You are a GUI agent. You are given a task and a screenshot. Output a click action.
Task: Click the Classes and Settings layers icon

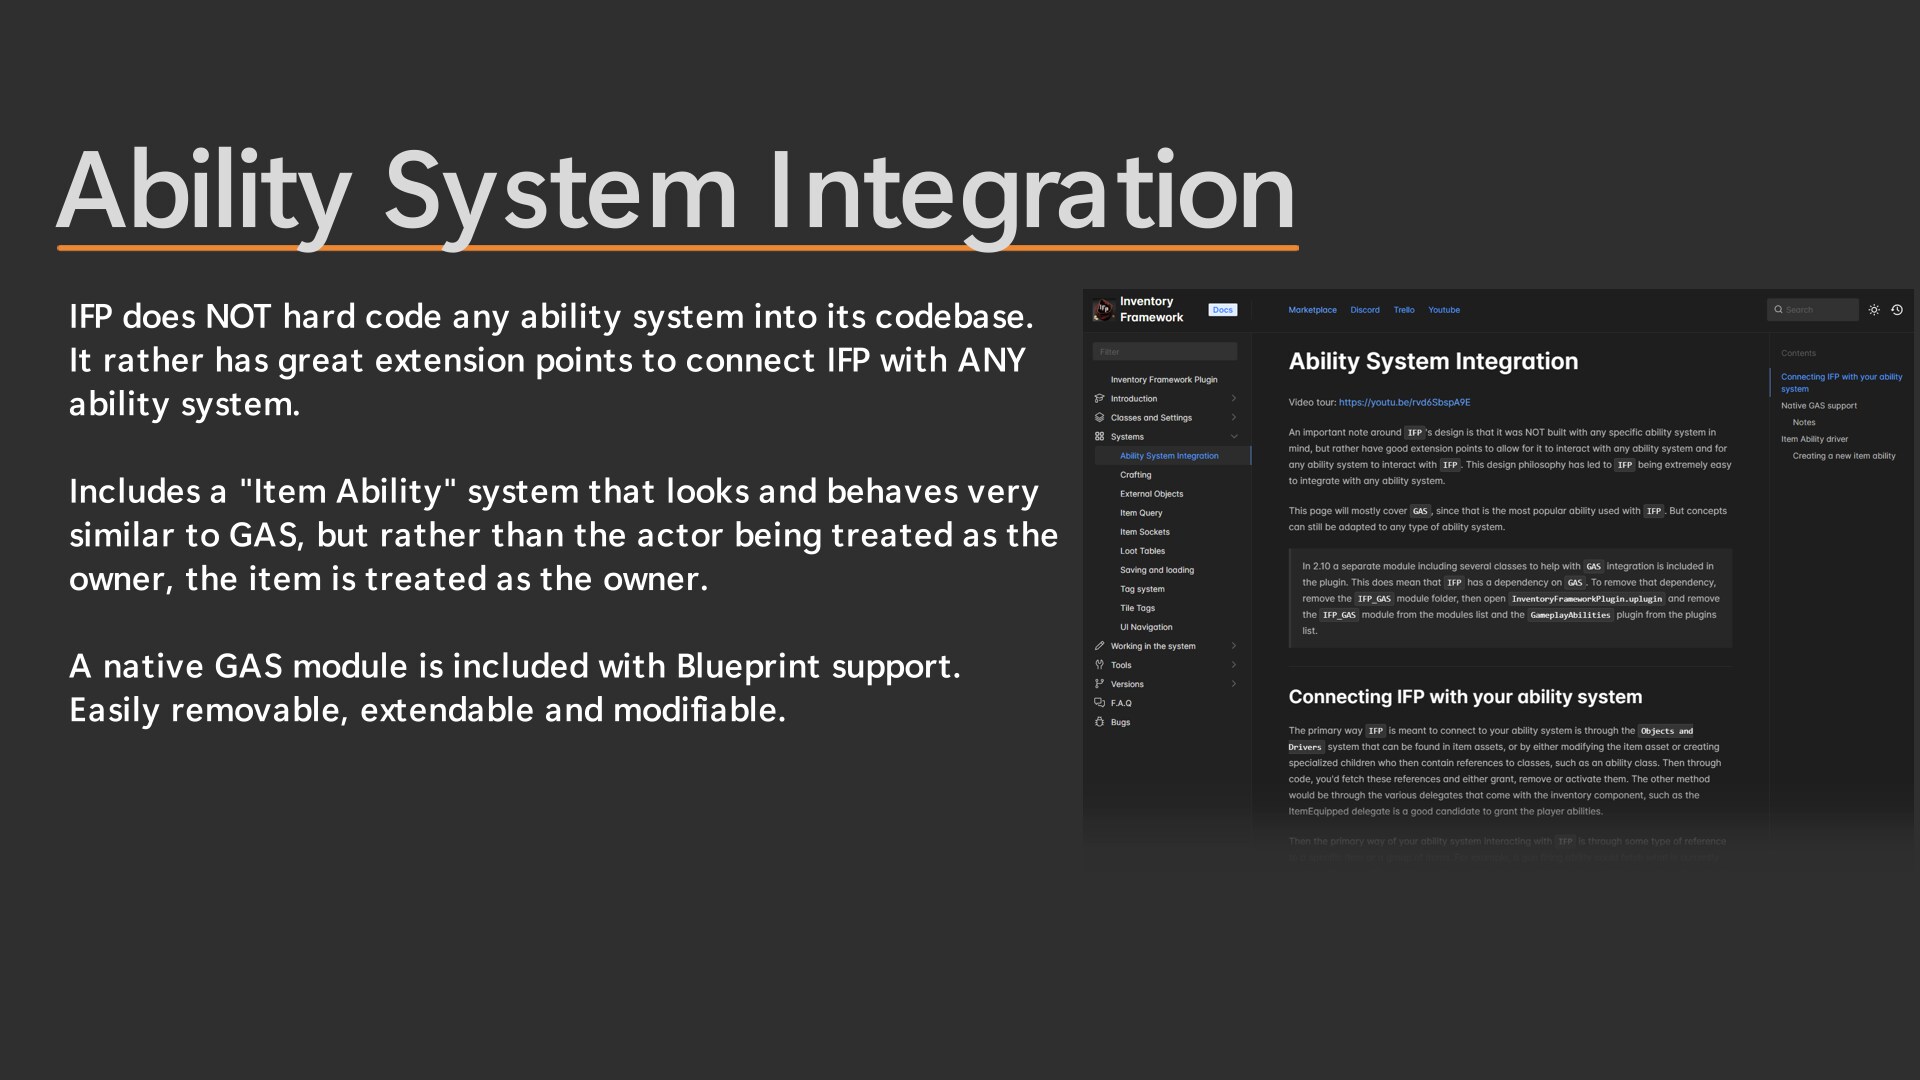click(1100, 418)
